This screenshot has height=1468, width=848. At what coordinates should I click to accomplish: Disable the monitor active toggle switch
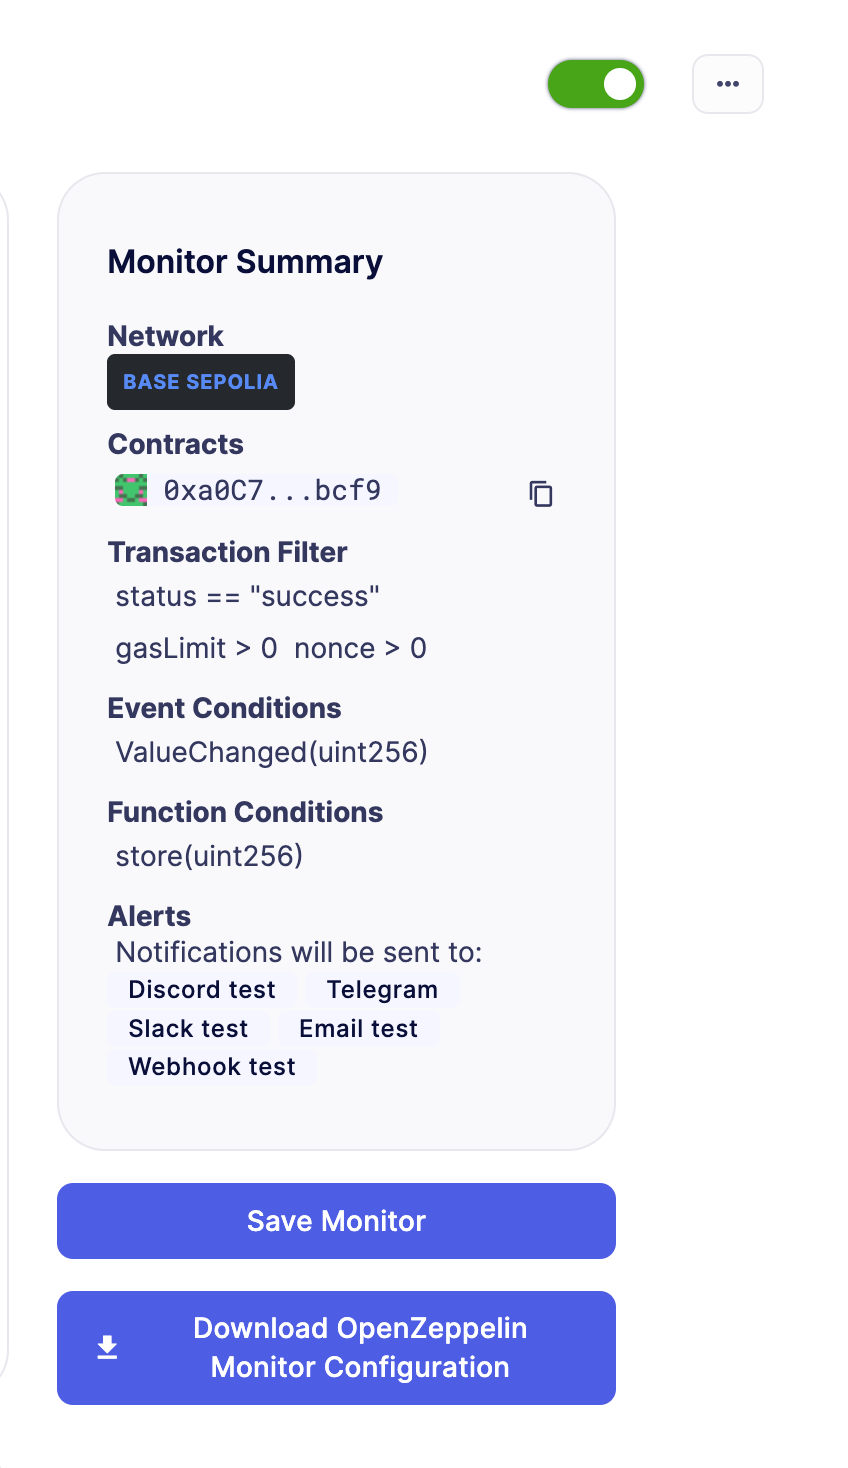point(595,84)
